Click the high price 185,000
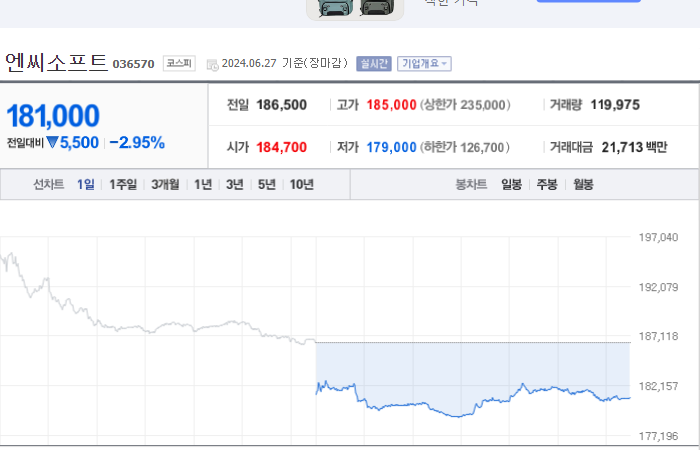The height and width of the screenshot is (450, 700). point(392,105)
